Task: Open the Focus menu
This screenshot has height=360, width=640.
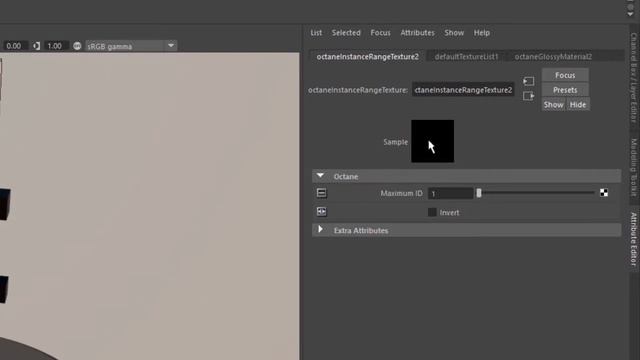Action: (x=380, y=33)
